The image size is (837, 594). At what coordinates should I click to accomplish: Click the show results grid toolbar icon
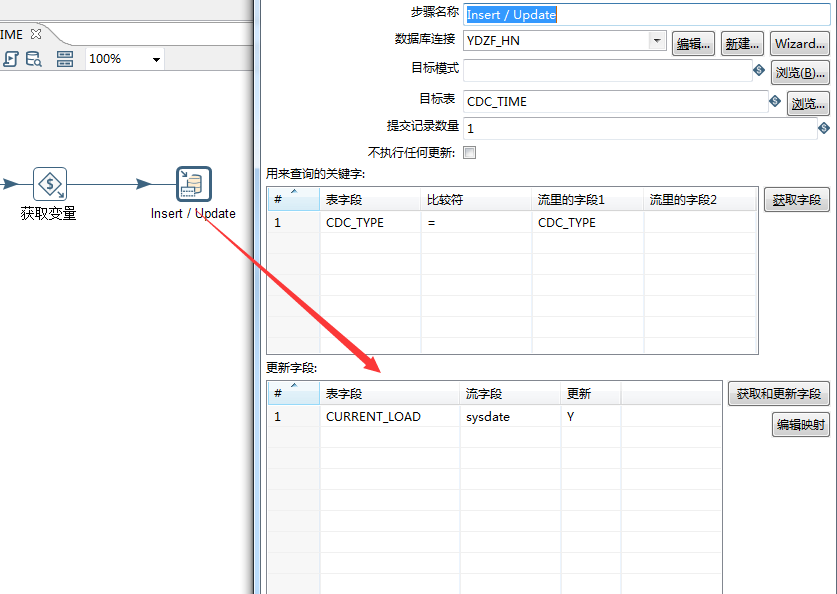pos(65,59)
